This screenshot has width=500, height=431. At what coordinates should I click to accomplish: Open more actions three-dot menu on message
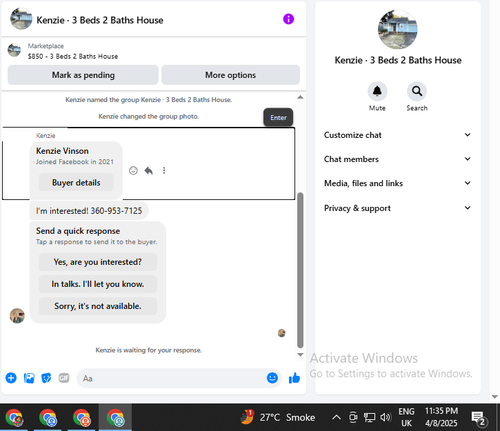[x=164, y=171]
